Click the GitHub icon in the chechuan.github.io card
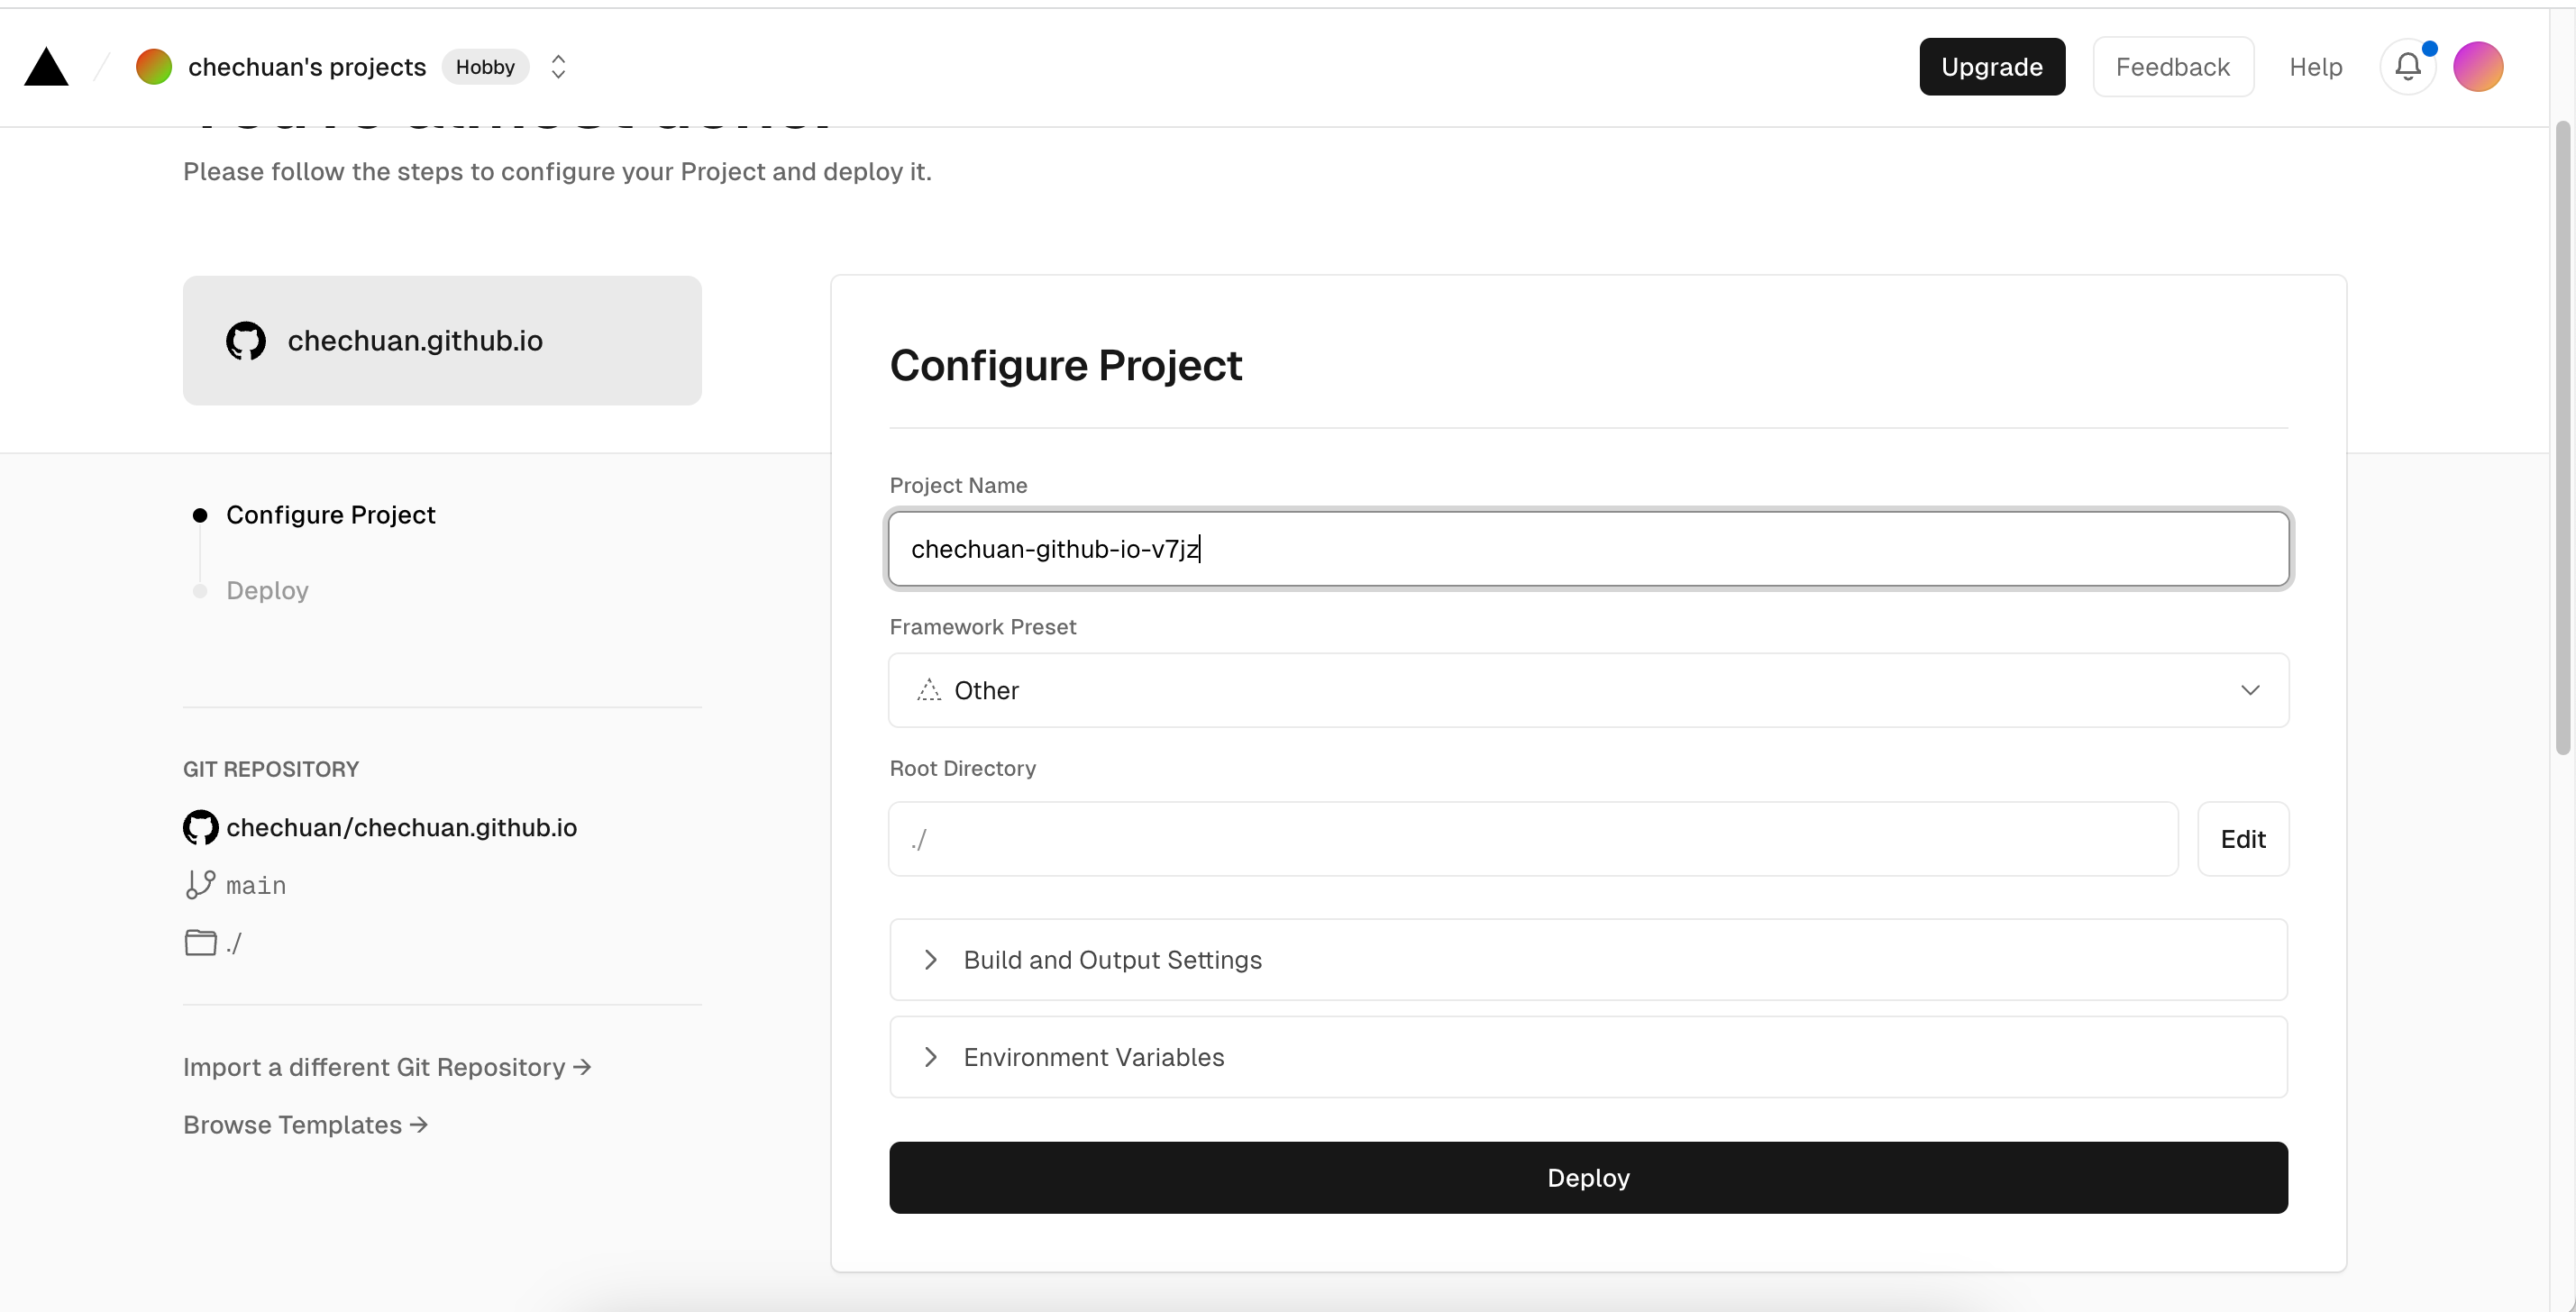Screen dimensions: 2576x1312 (246, 341)
